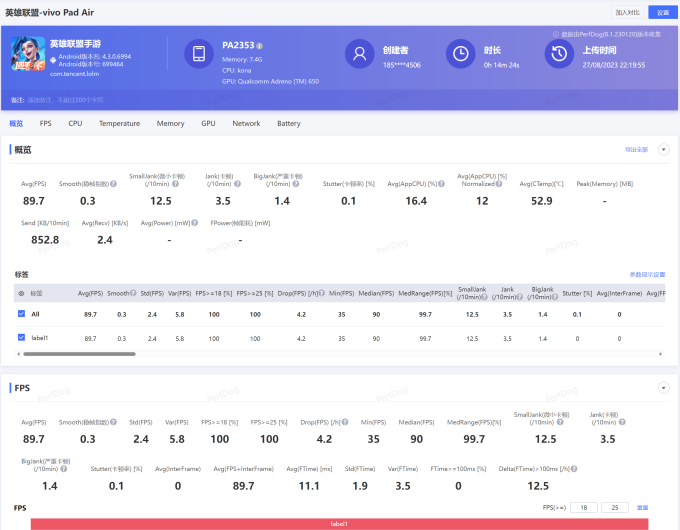Click the tablet device icon beside PA2353
This screenshot has width=680, height=530.
click(199, 54)
